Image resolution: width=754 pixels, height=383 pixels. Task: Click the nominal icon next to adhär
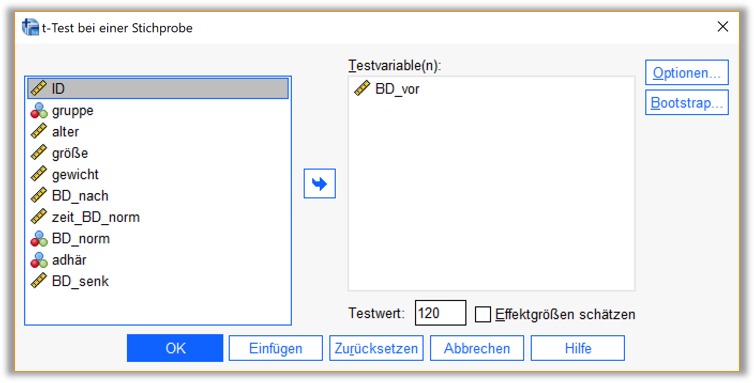coord(39,259)
